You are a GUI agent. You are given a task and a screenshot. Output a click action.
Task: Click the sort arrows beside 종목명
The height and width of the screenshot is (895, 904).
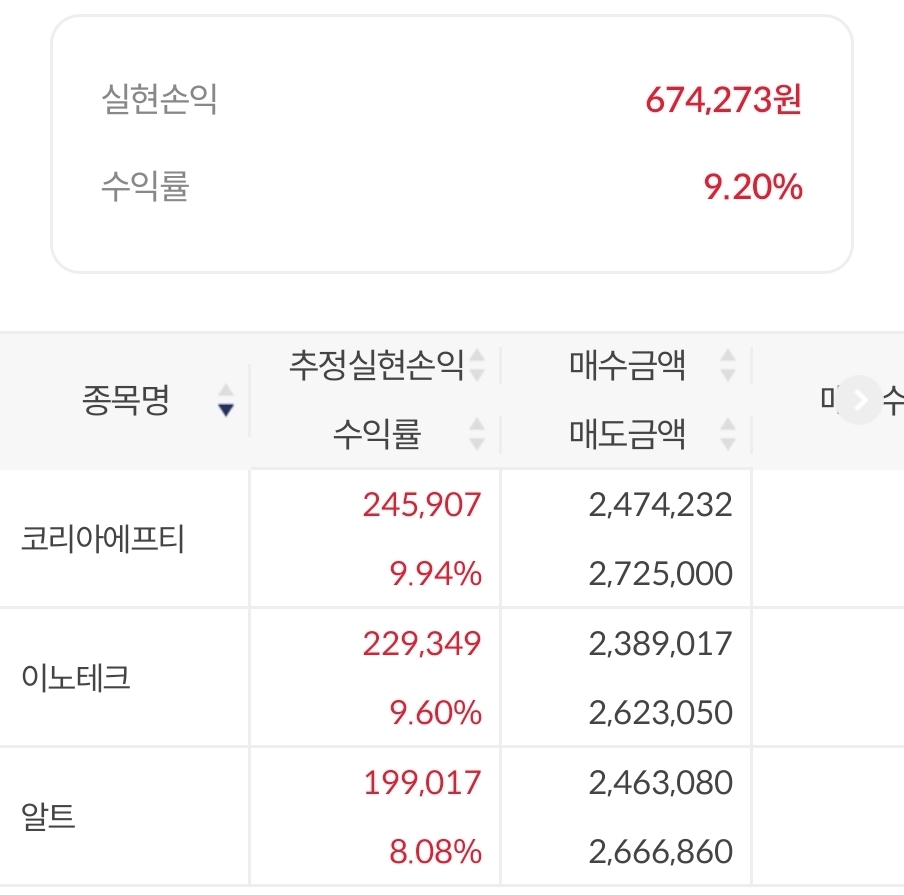click(226, 401)
